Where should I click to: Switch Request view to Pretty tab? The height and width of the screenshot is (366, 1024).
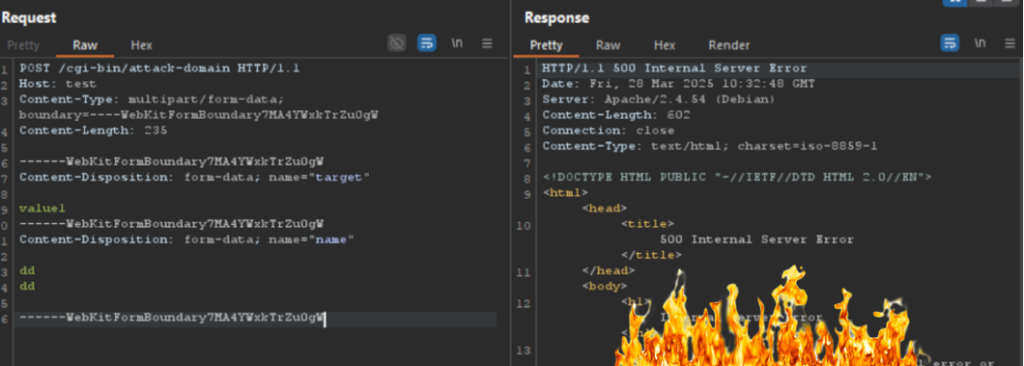[24, 45]
